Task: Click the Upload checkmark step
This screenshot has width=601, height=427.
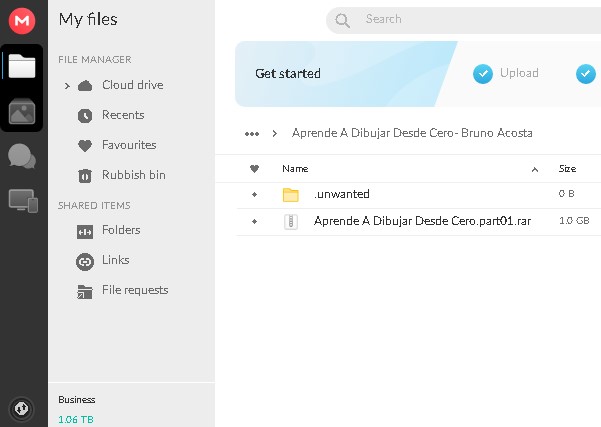Action: pyautogui.click(x=483, y=73)
